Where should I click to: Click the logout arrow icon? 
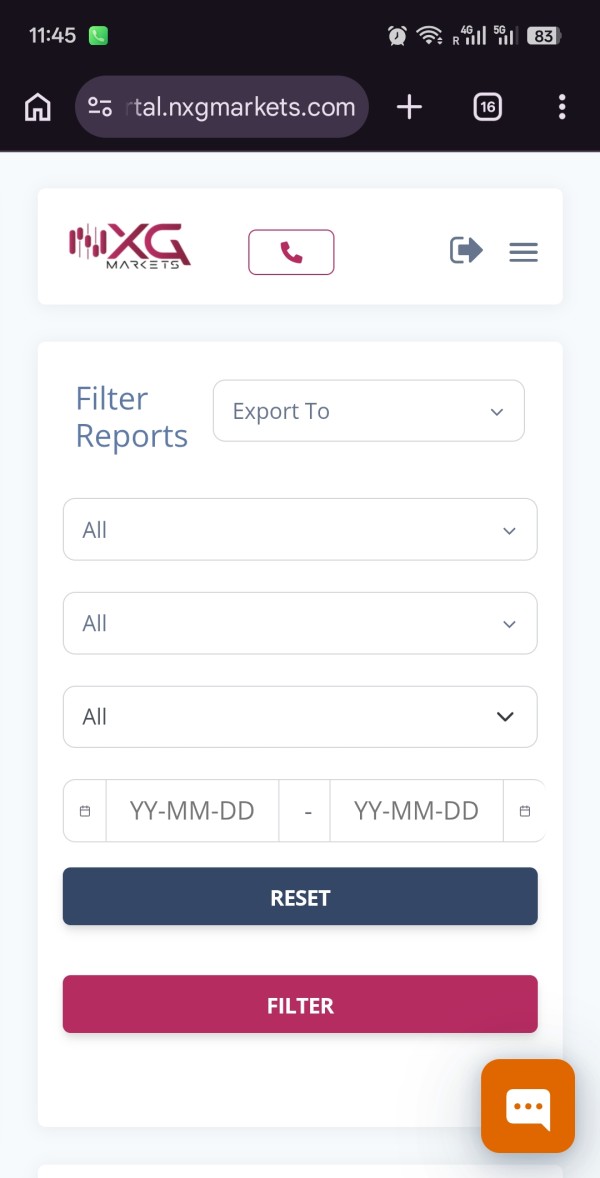[x=466, y=250]
